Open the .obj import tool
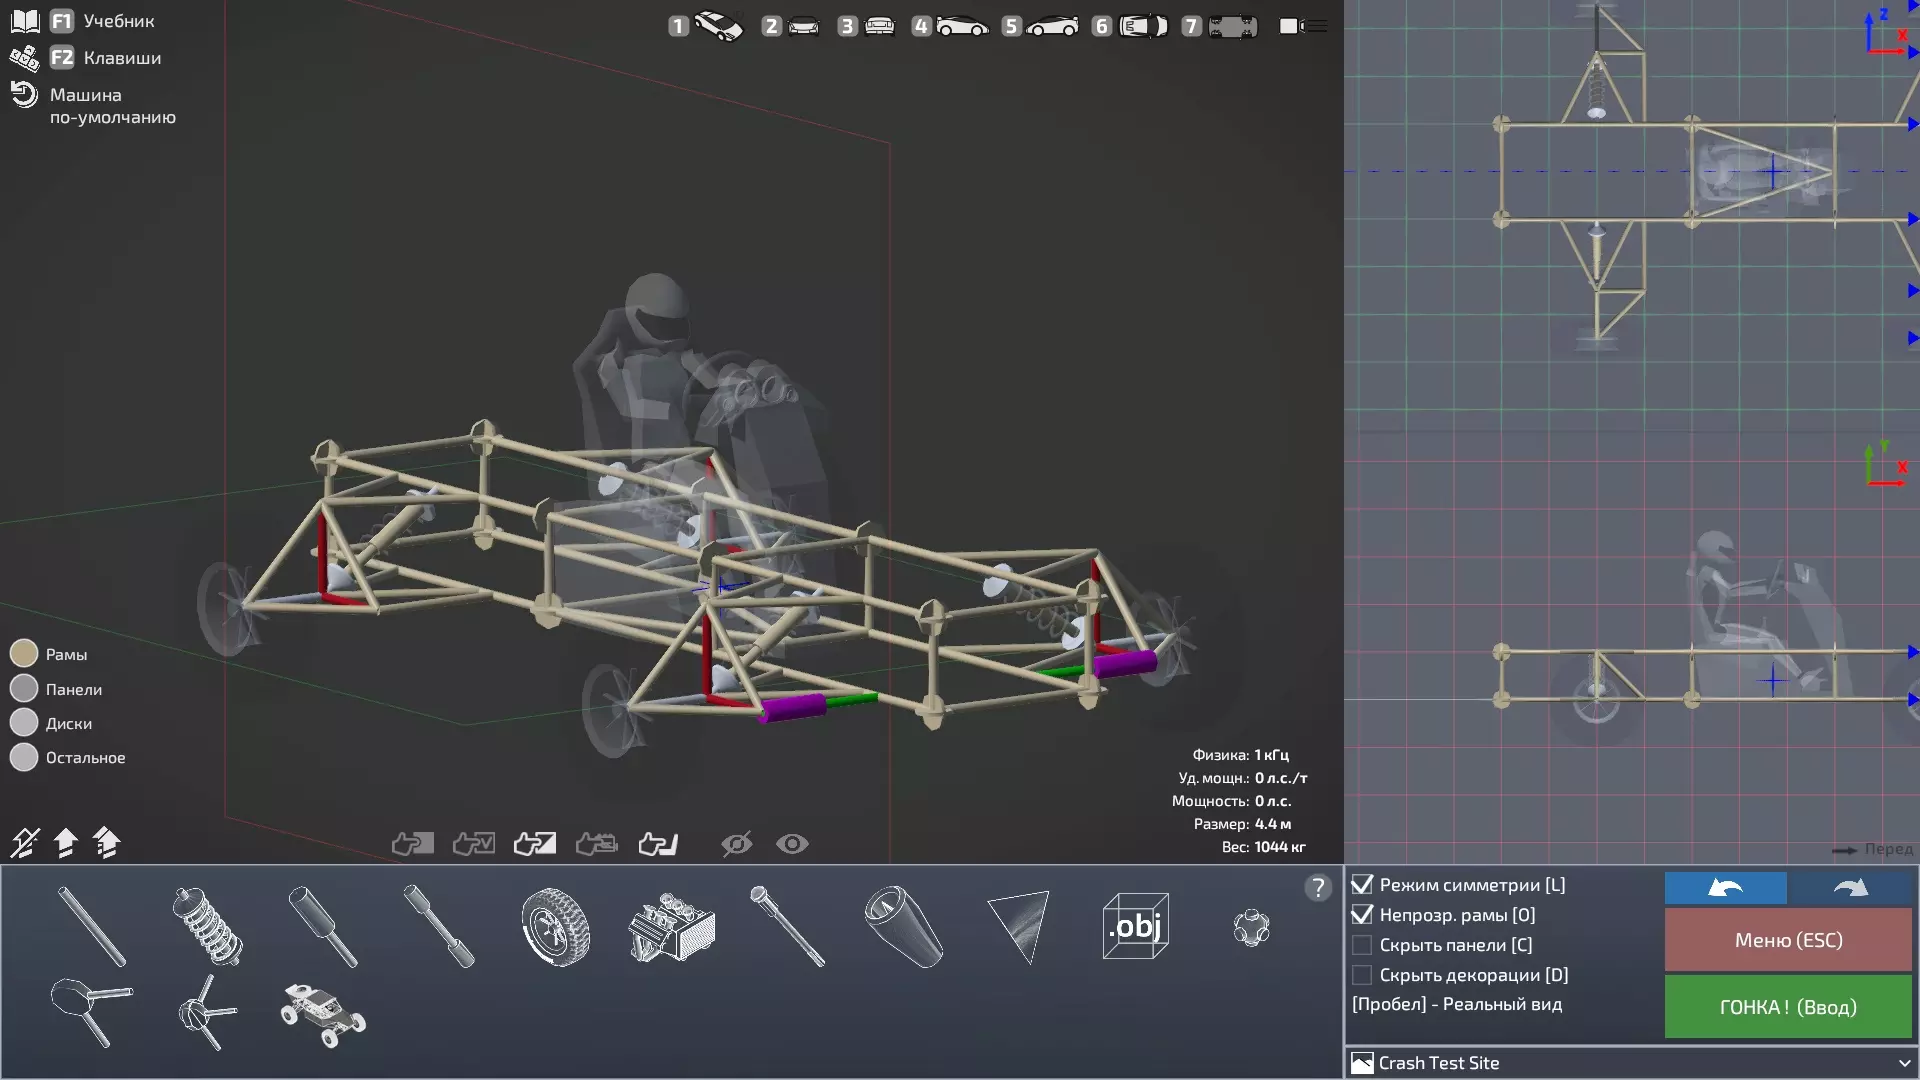 pyautogui.click(x=1135, y=927)
